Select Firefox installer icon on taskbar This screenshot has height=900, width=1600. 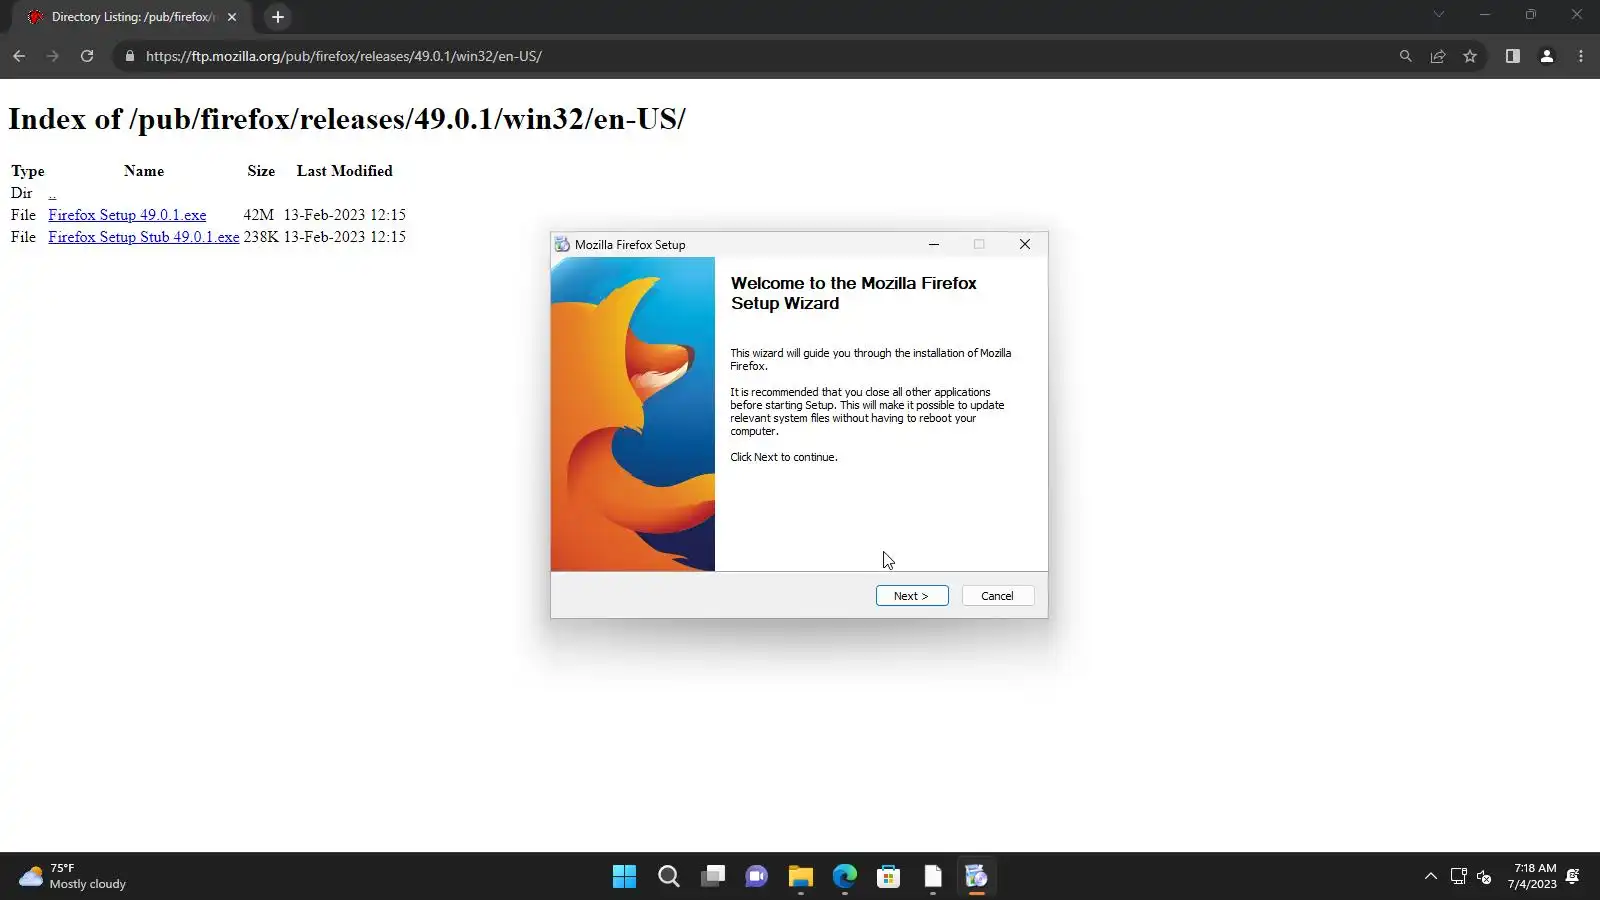(977, 877)
